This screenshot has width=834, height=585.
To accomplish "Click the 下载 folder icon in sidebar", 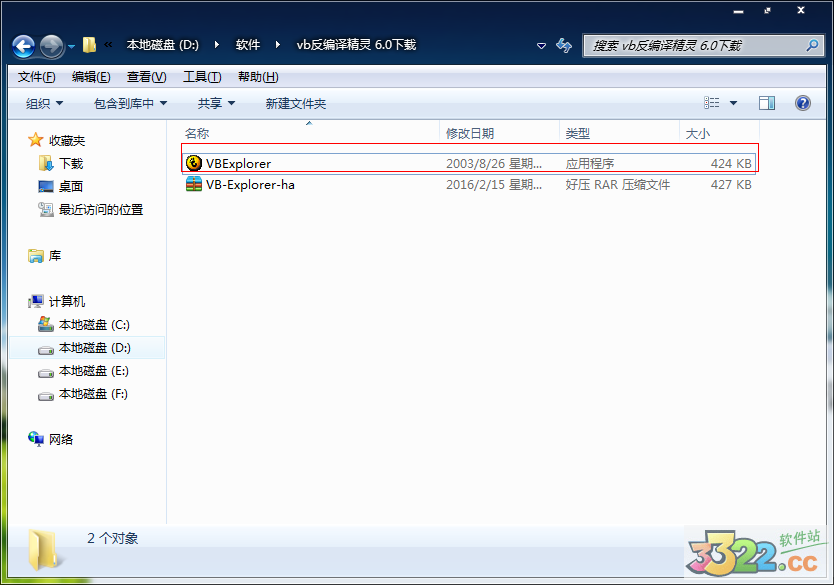I will pos(46,163).
